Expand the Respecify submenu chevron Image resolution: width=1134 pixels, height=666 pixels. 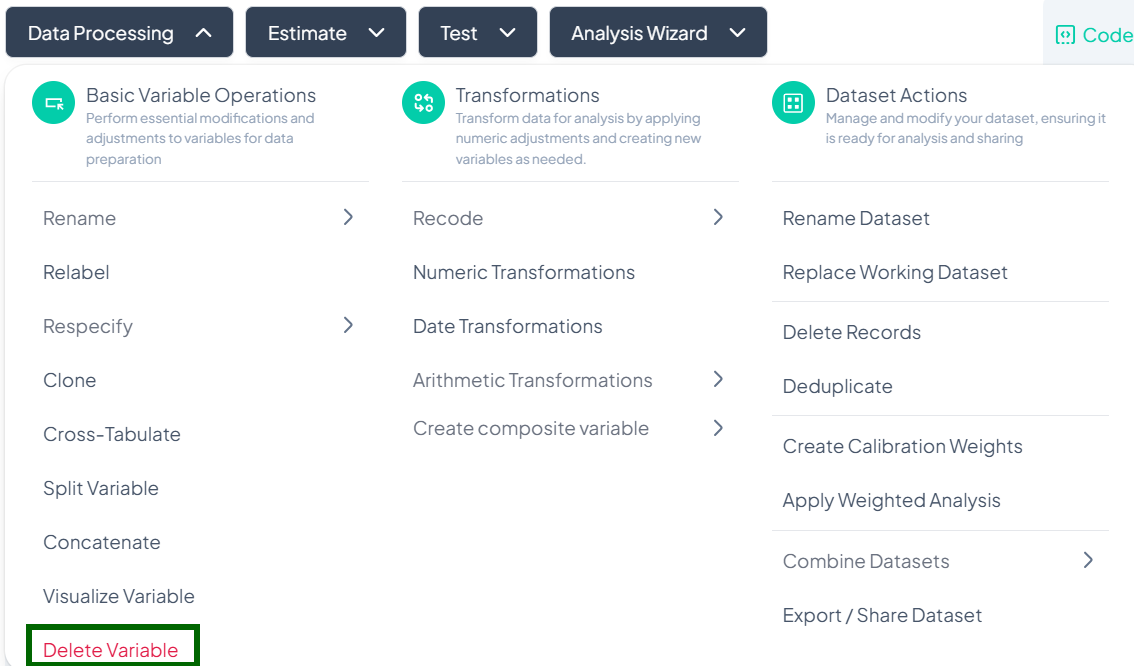348,325
